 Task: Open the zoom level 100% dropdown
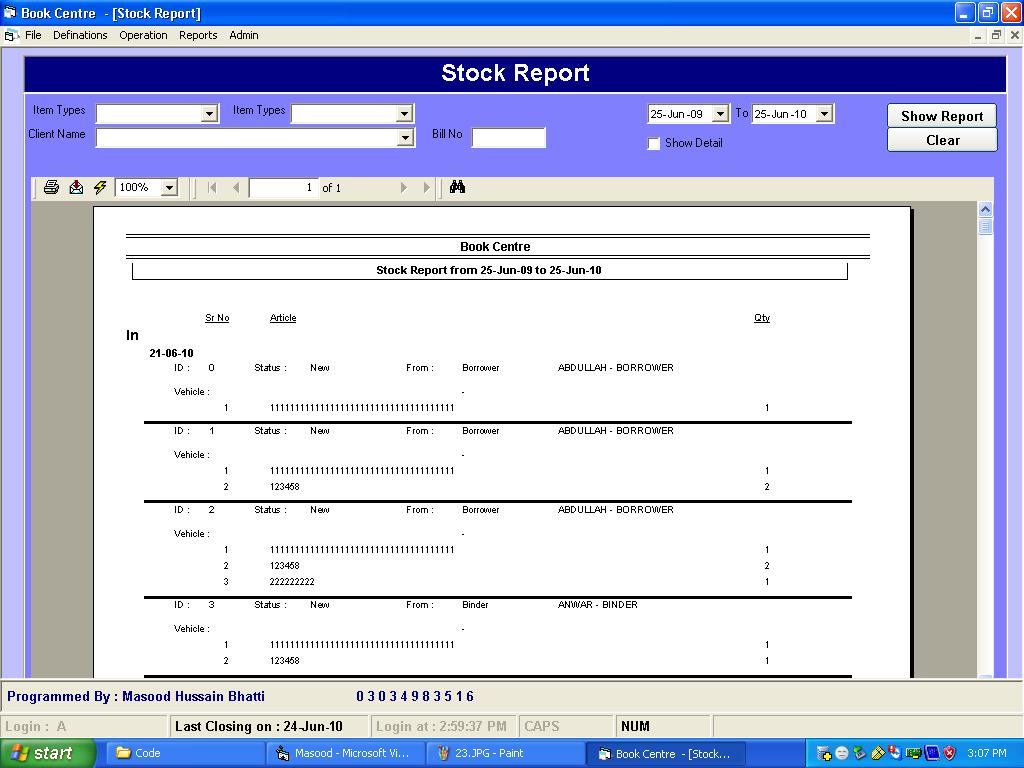coord(169,188)
